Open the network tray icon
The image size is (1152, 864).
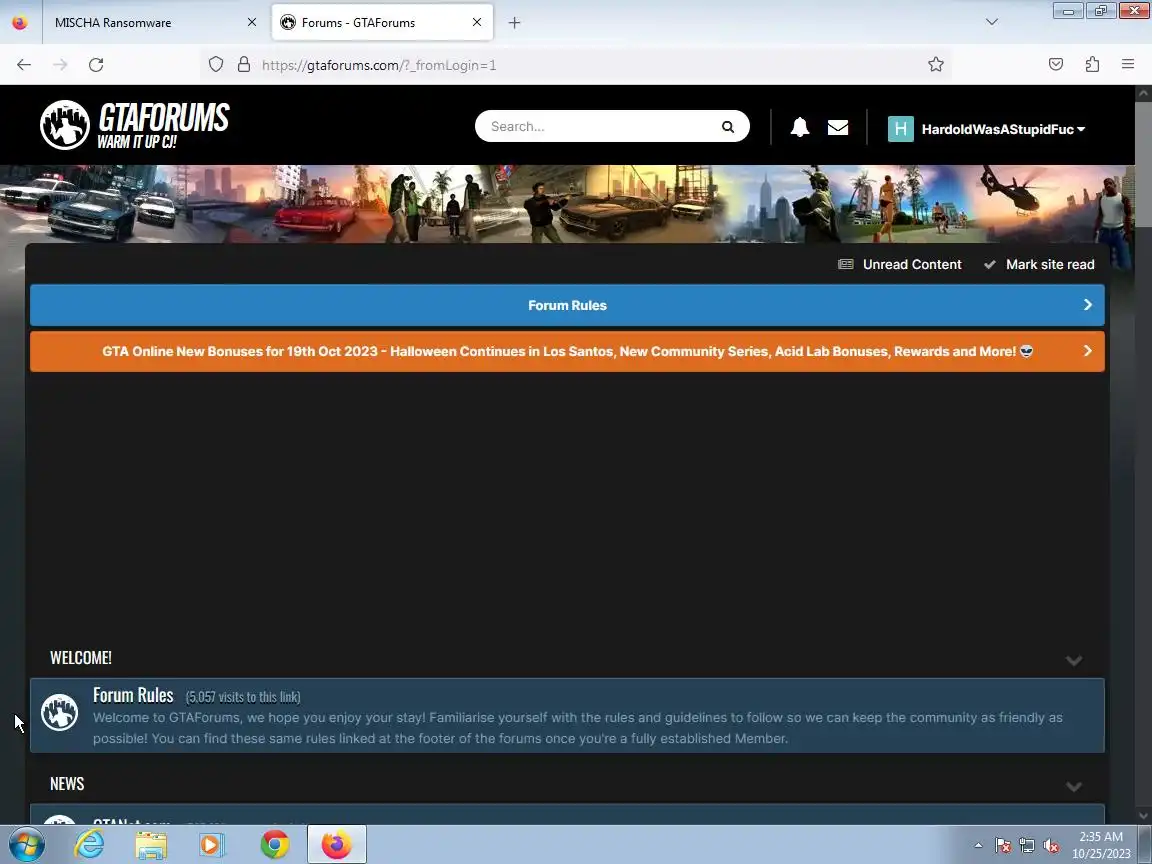[x=1027, y=846]
